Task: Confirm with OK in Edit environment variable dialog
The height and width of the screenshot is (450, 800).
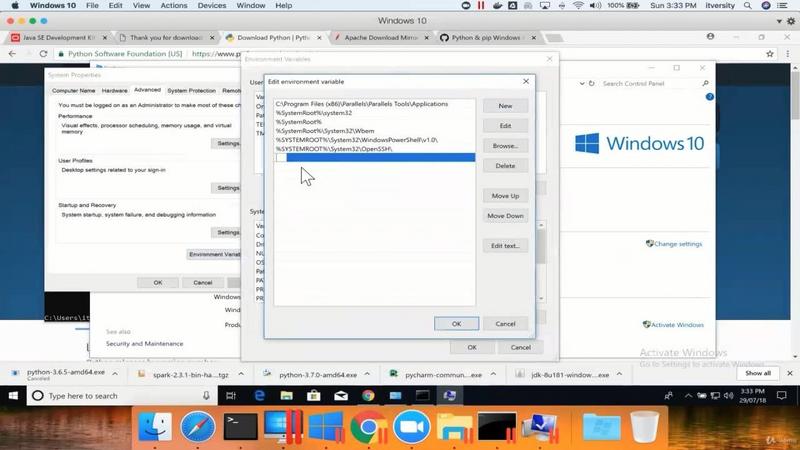Action: click(456, 323)
